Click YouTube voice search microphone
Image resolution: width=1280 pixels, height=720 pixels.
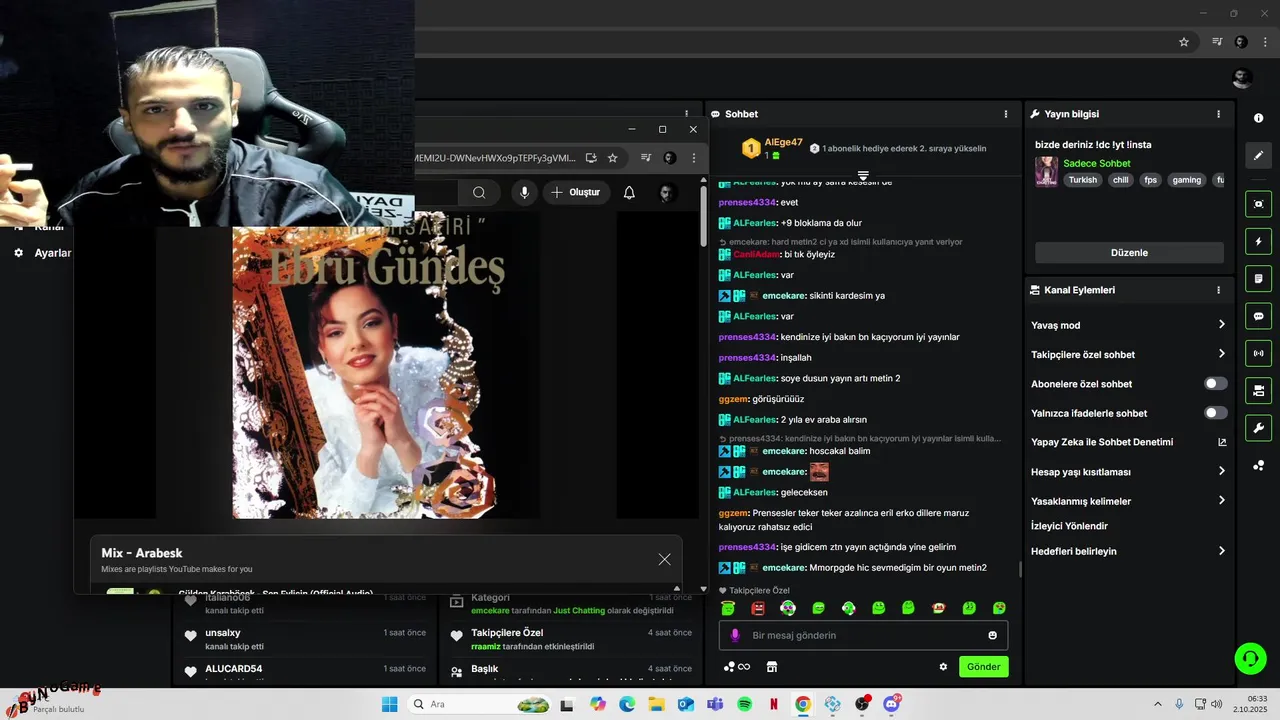pyautogui.click(x=524, y=193)
